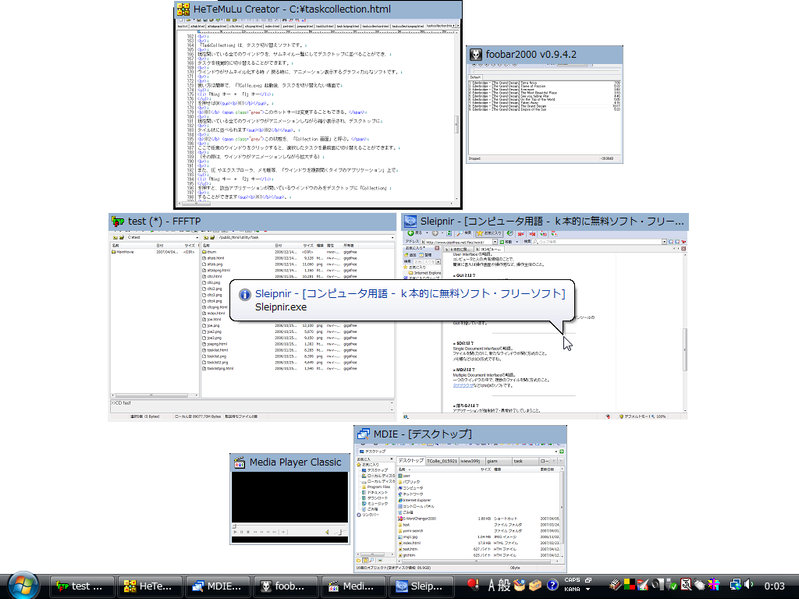
Task: Switch to the 'HeTe...' taskbar button
Action: [x=150, y=586]
